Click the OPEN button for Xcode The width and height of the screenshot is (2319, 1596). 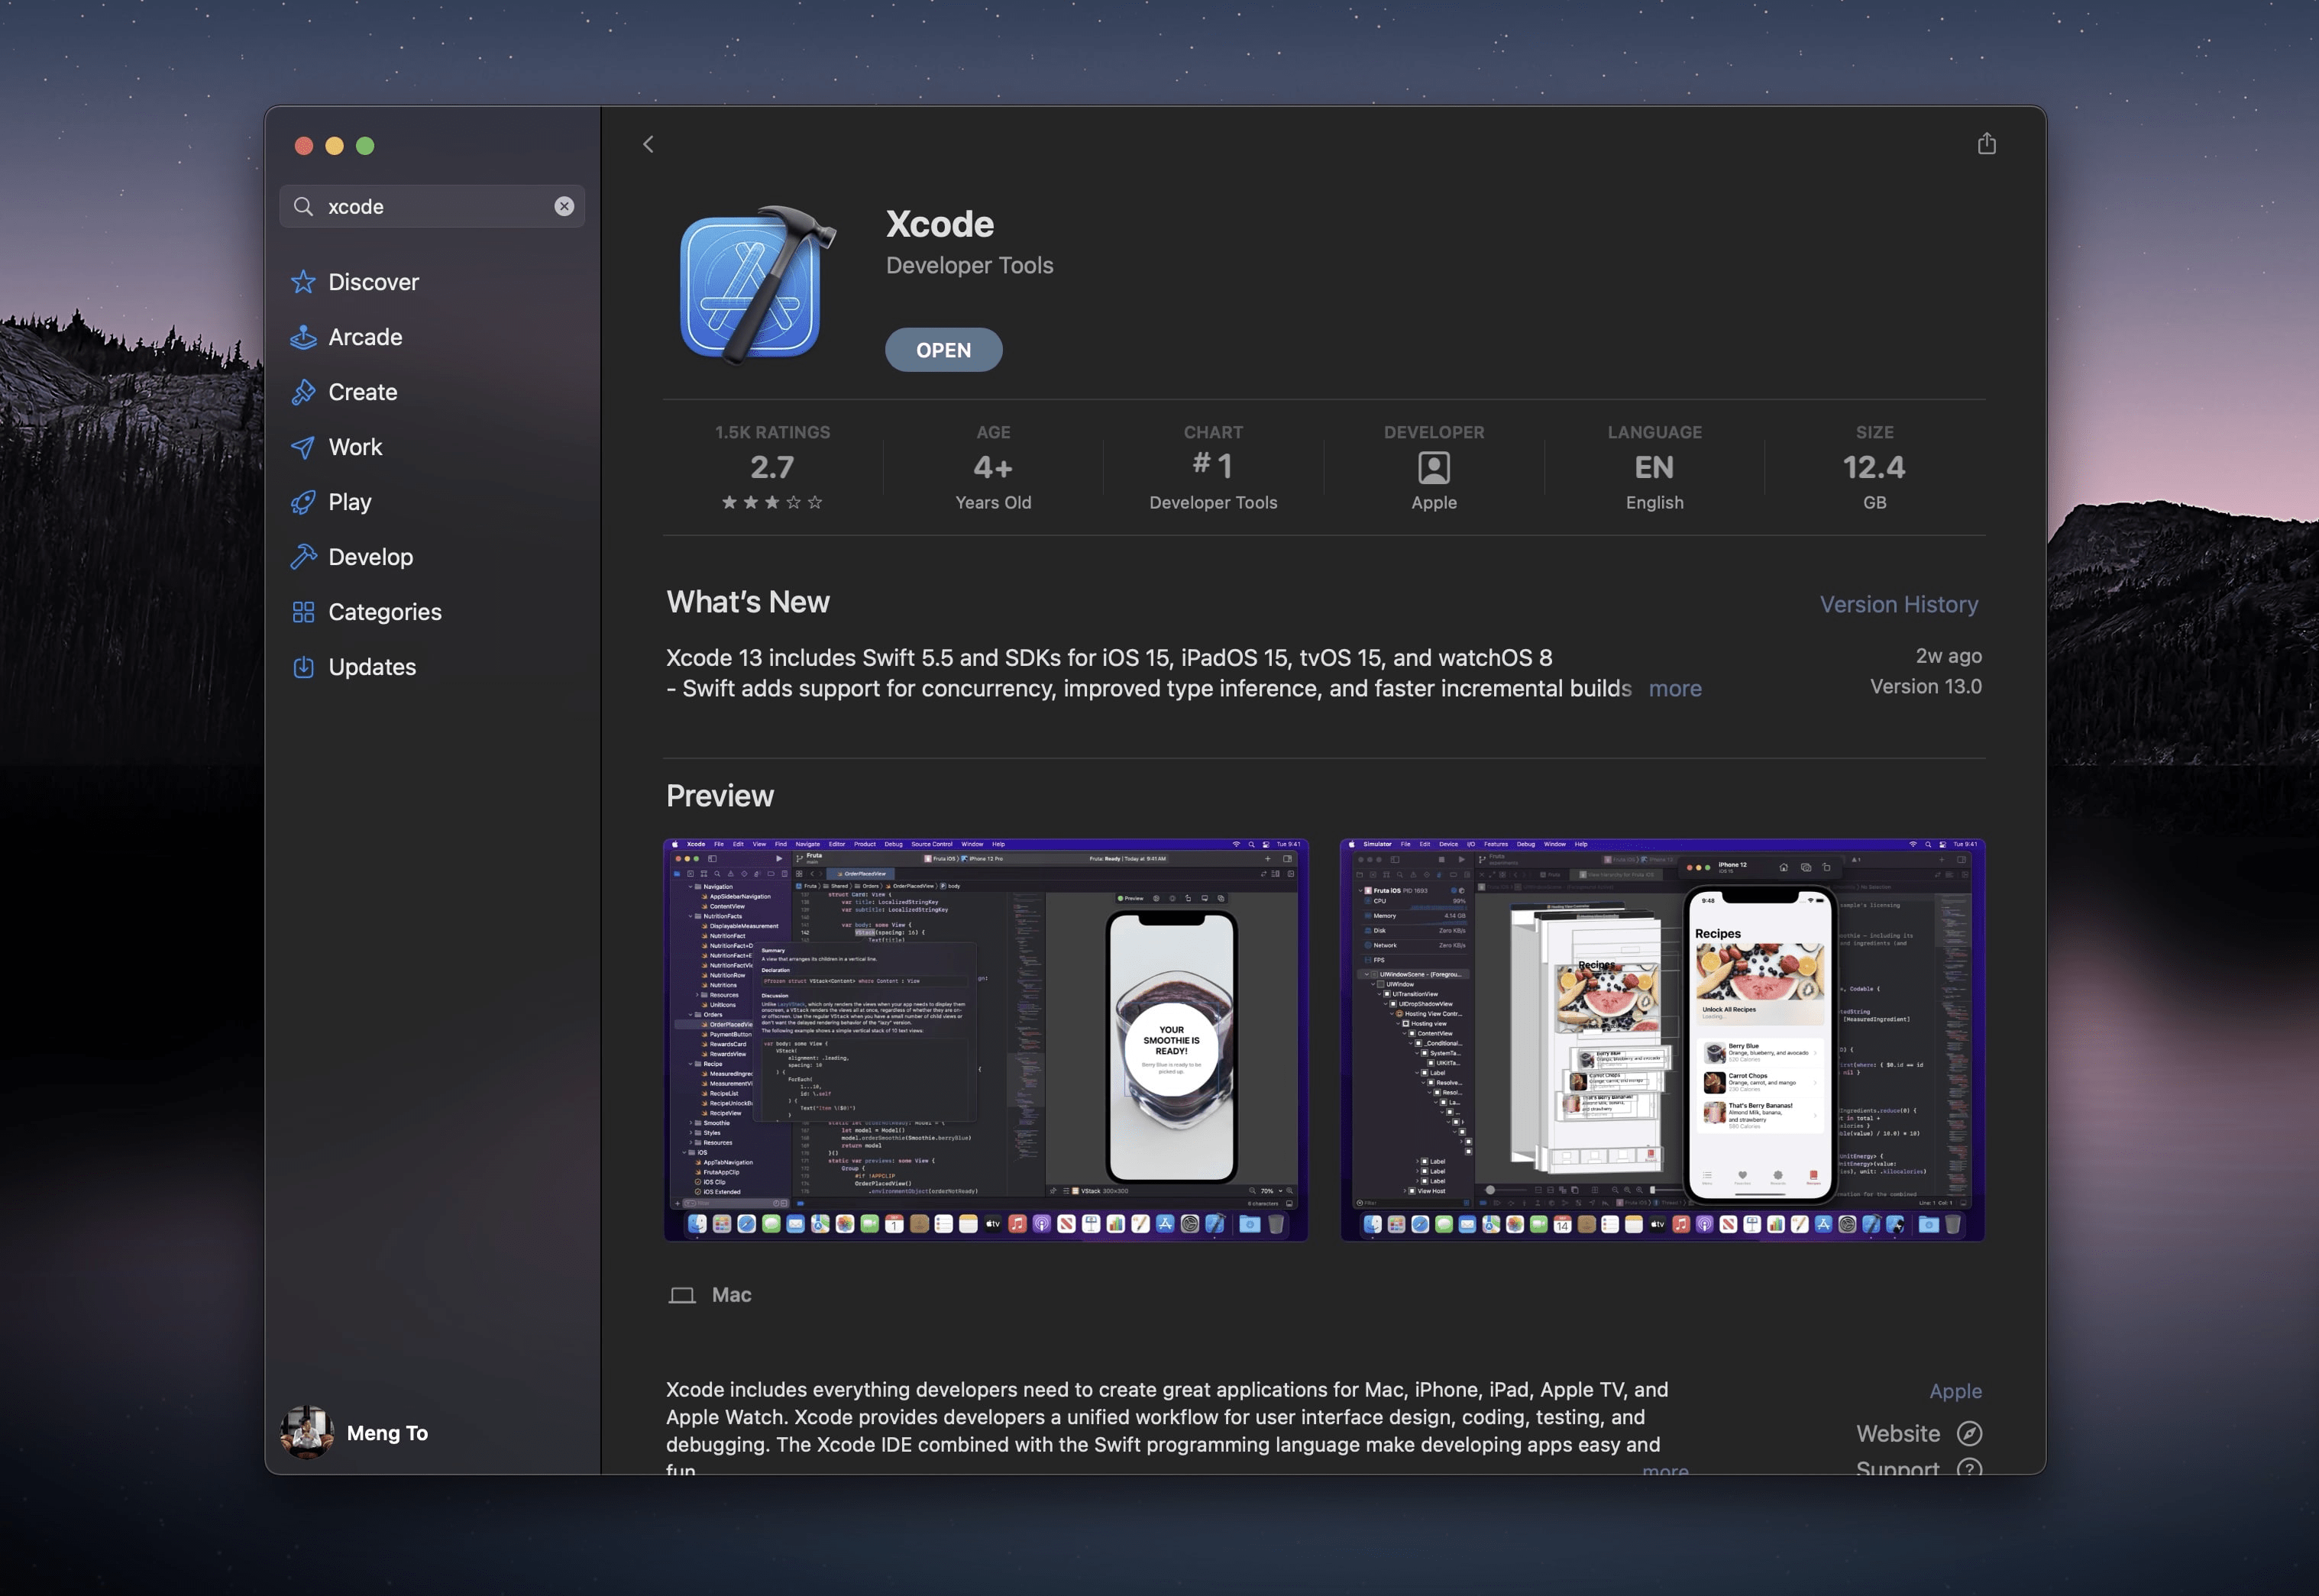point(943,350)
